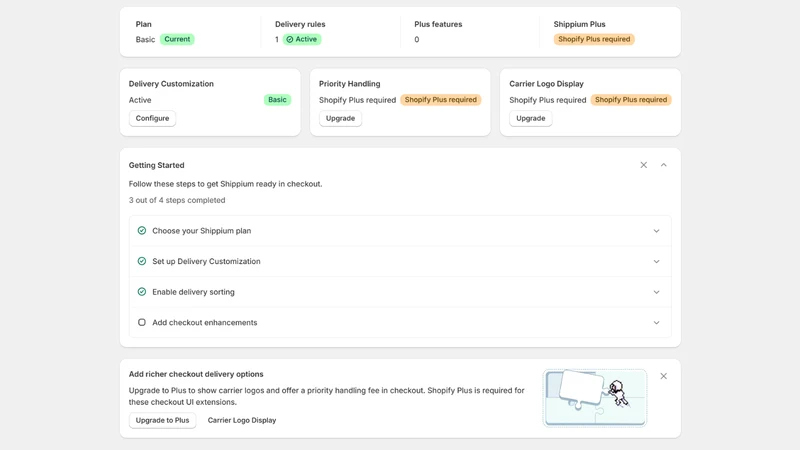Expand the Add checkout enhancements step
Image resolution: width=800 pixels, height=450 pixels.
[656, 322]
